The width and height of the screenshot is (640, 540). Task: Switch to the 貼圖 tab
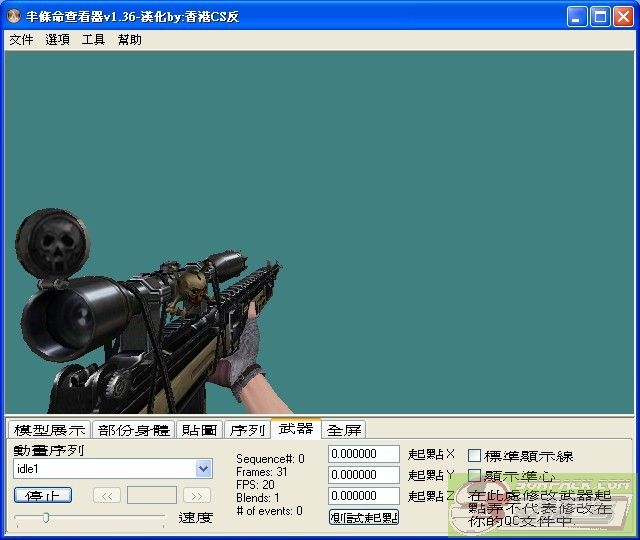(199, 430)
